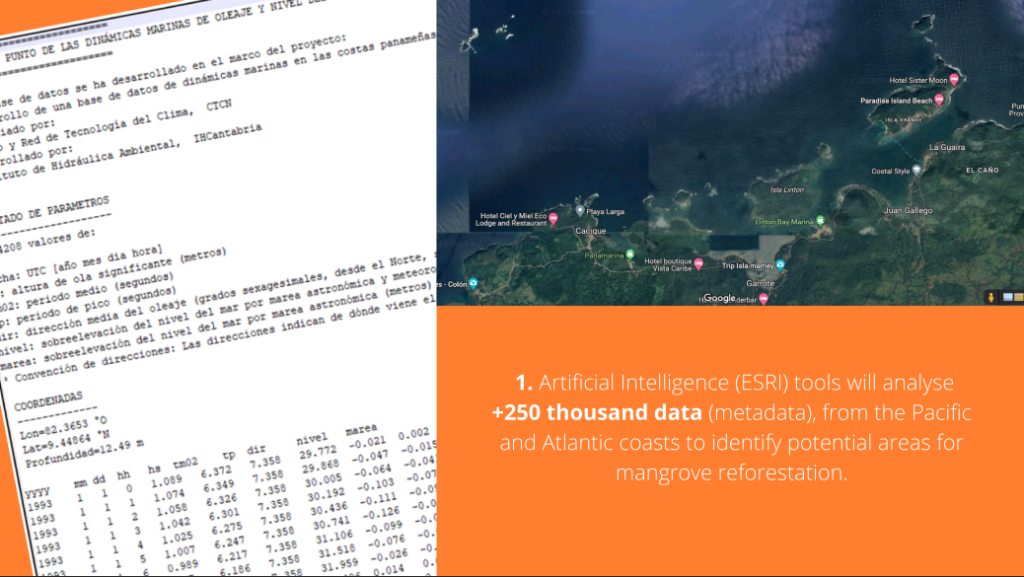The width and height of the screenshot is (1024, 577).
Task: Select the Playa Larga location pin
Action: coord(580,211)
